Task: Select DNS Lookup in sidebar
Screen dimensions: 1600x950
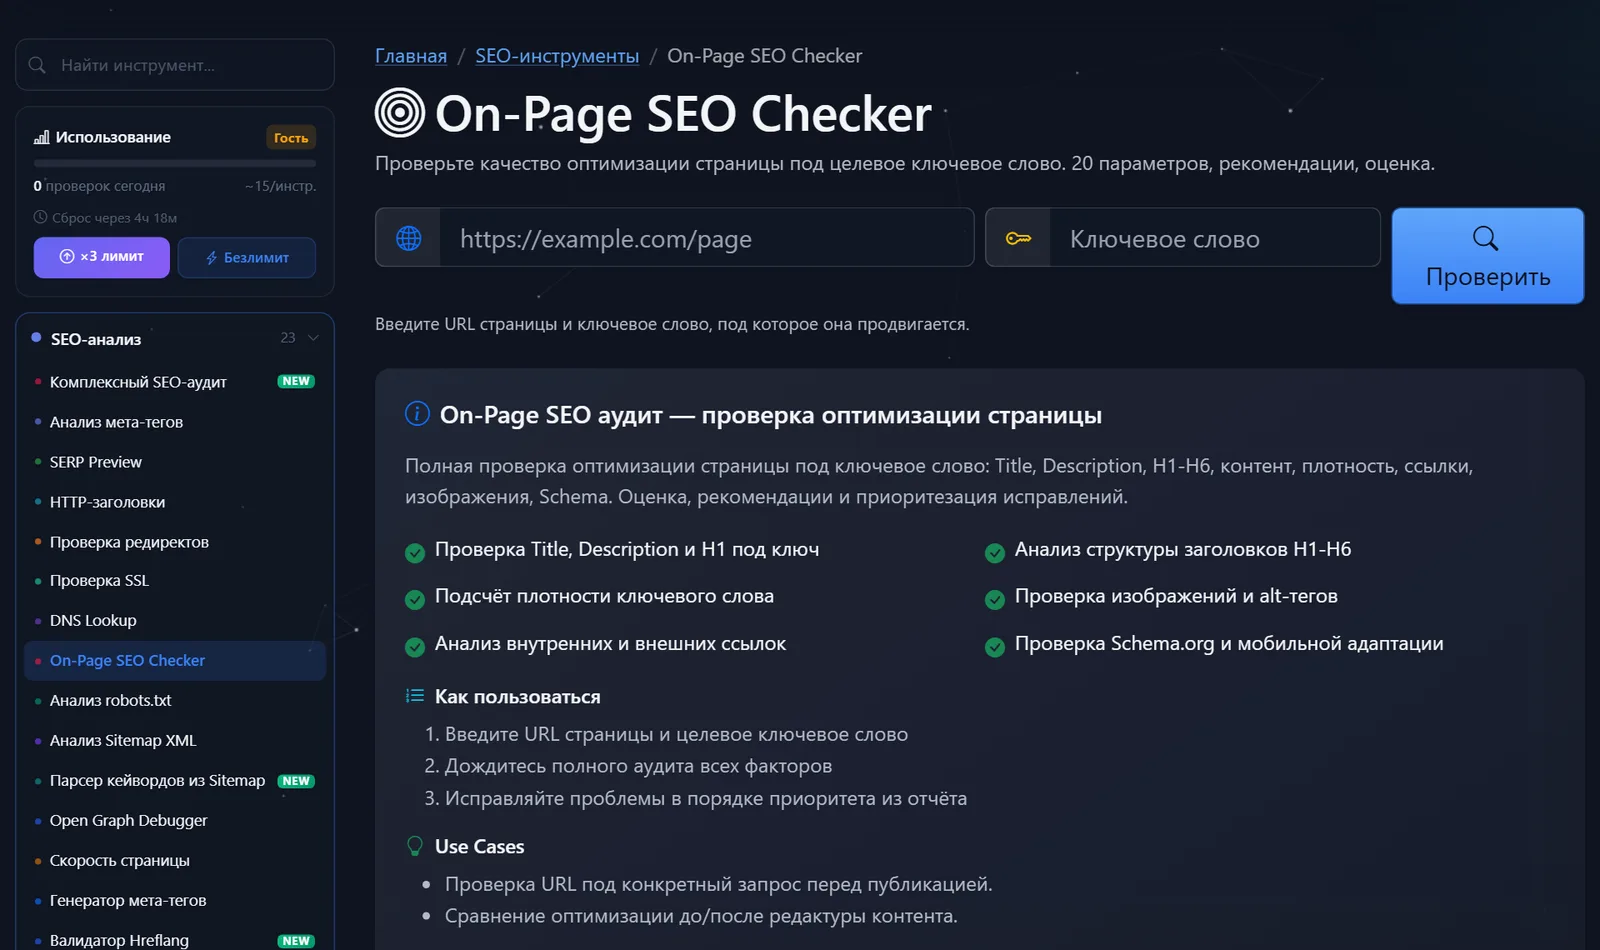Action: click(x=175, y=621)
